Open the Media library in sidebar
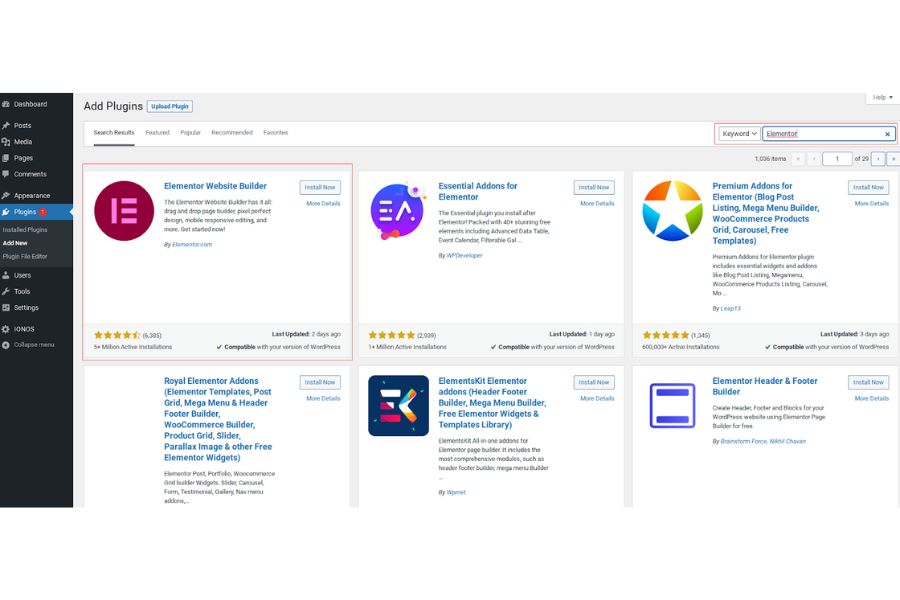The height and width of the screenshot is (600, 900). [22, 142]
